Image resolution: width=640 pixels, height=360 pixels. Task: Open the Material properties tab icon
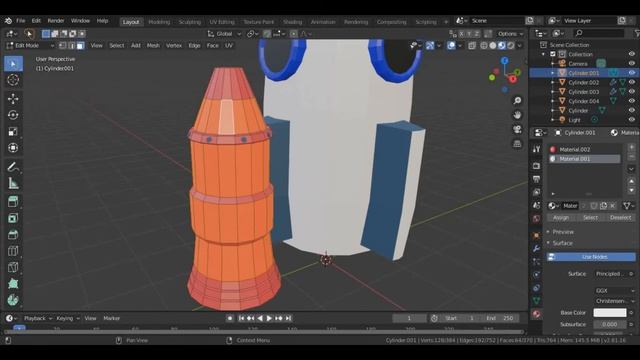click(x=536, y=314)
